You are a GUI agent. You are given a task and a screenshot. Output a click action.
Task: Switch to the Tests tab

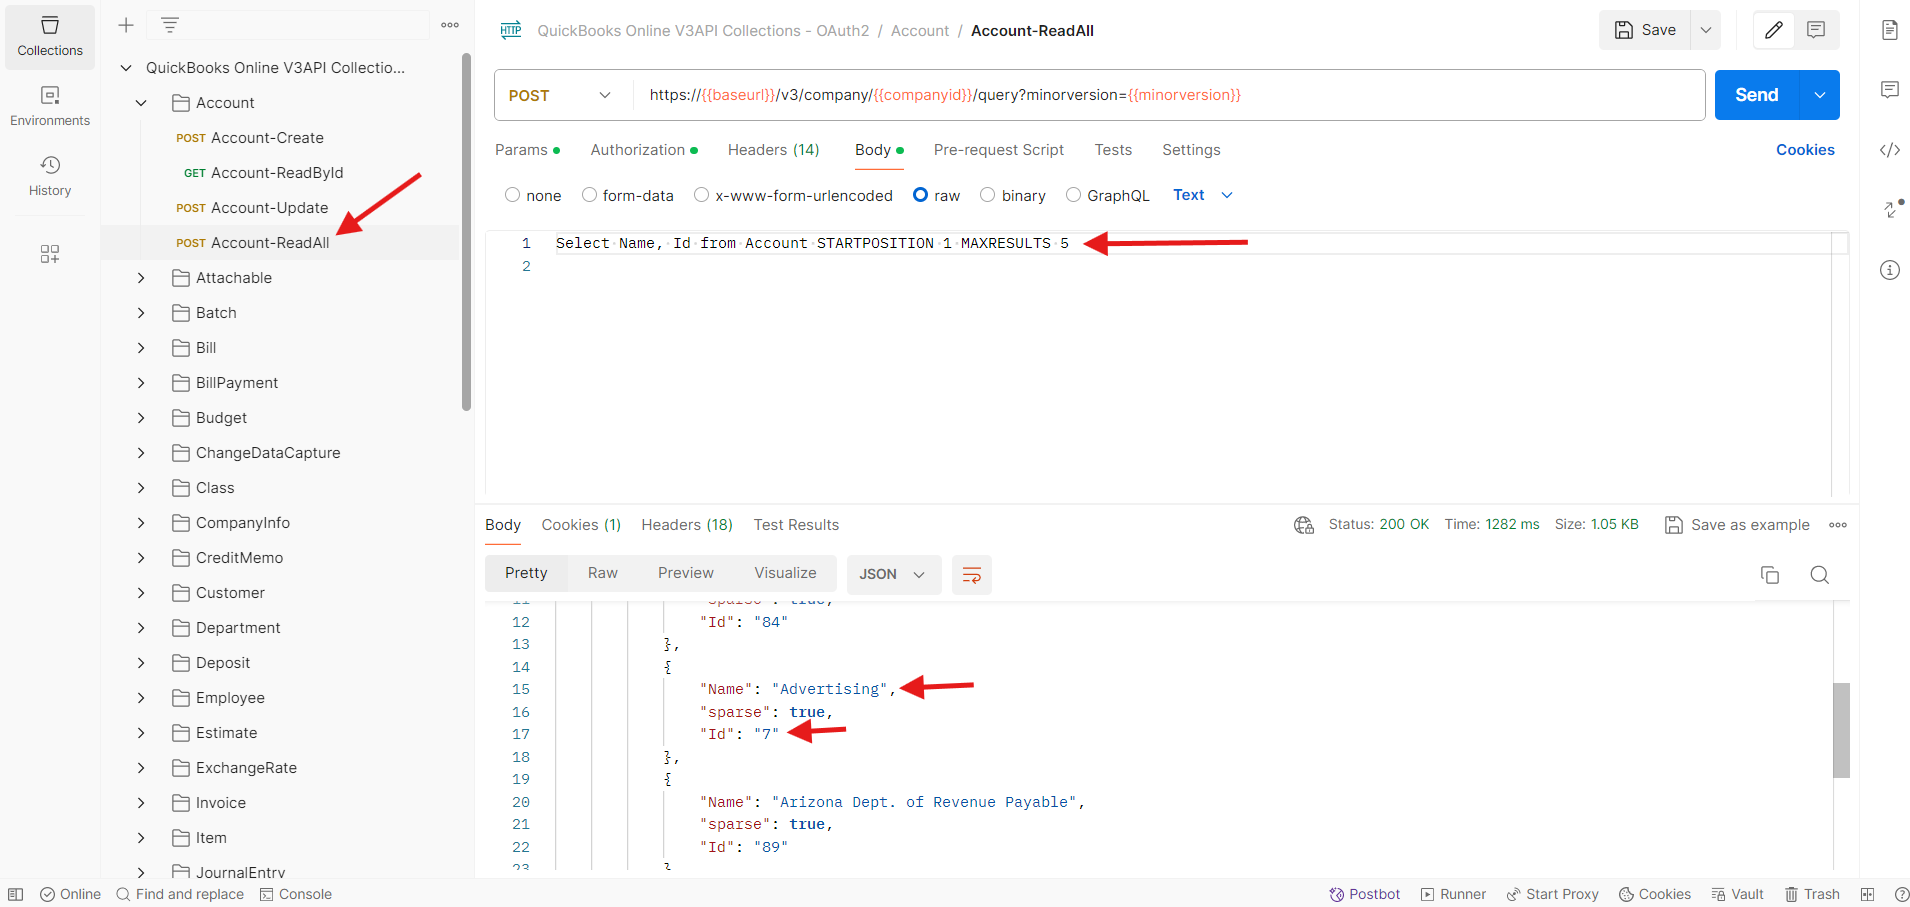pos(1113,150)
